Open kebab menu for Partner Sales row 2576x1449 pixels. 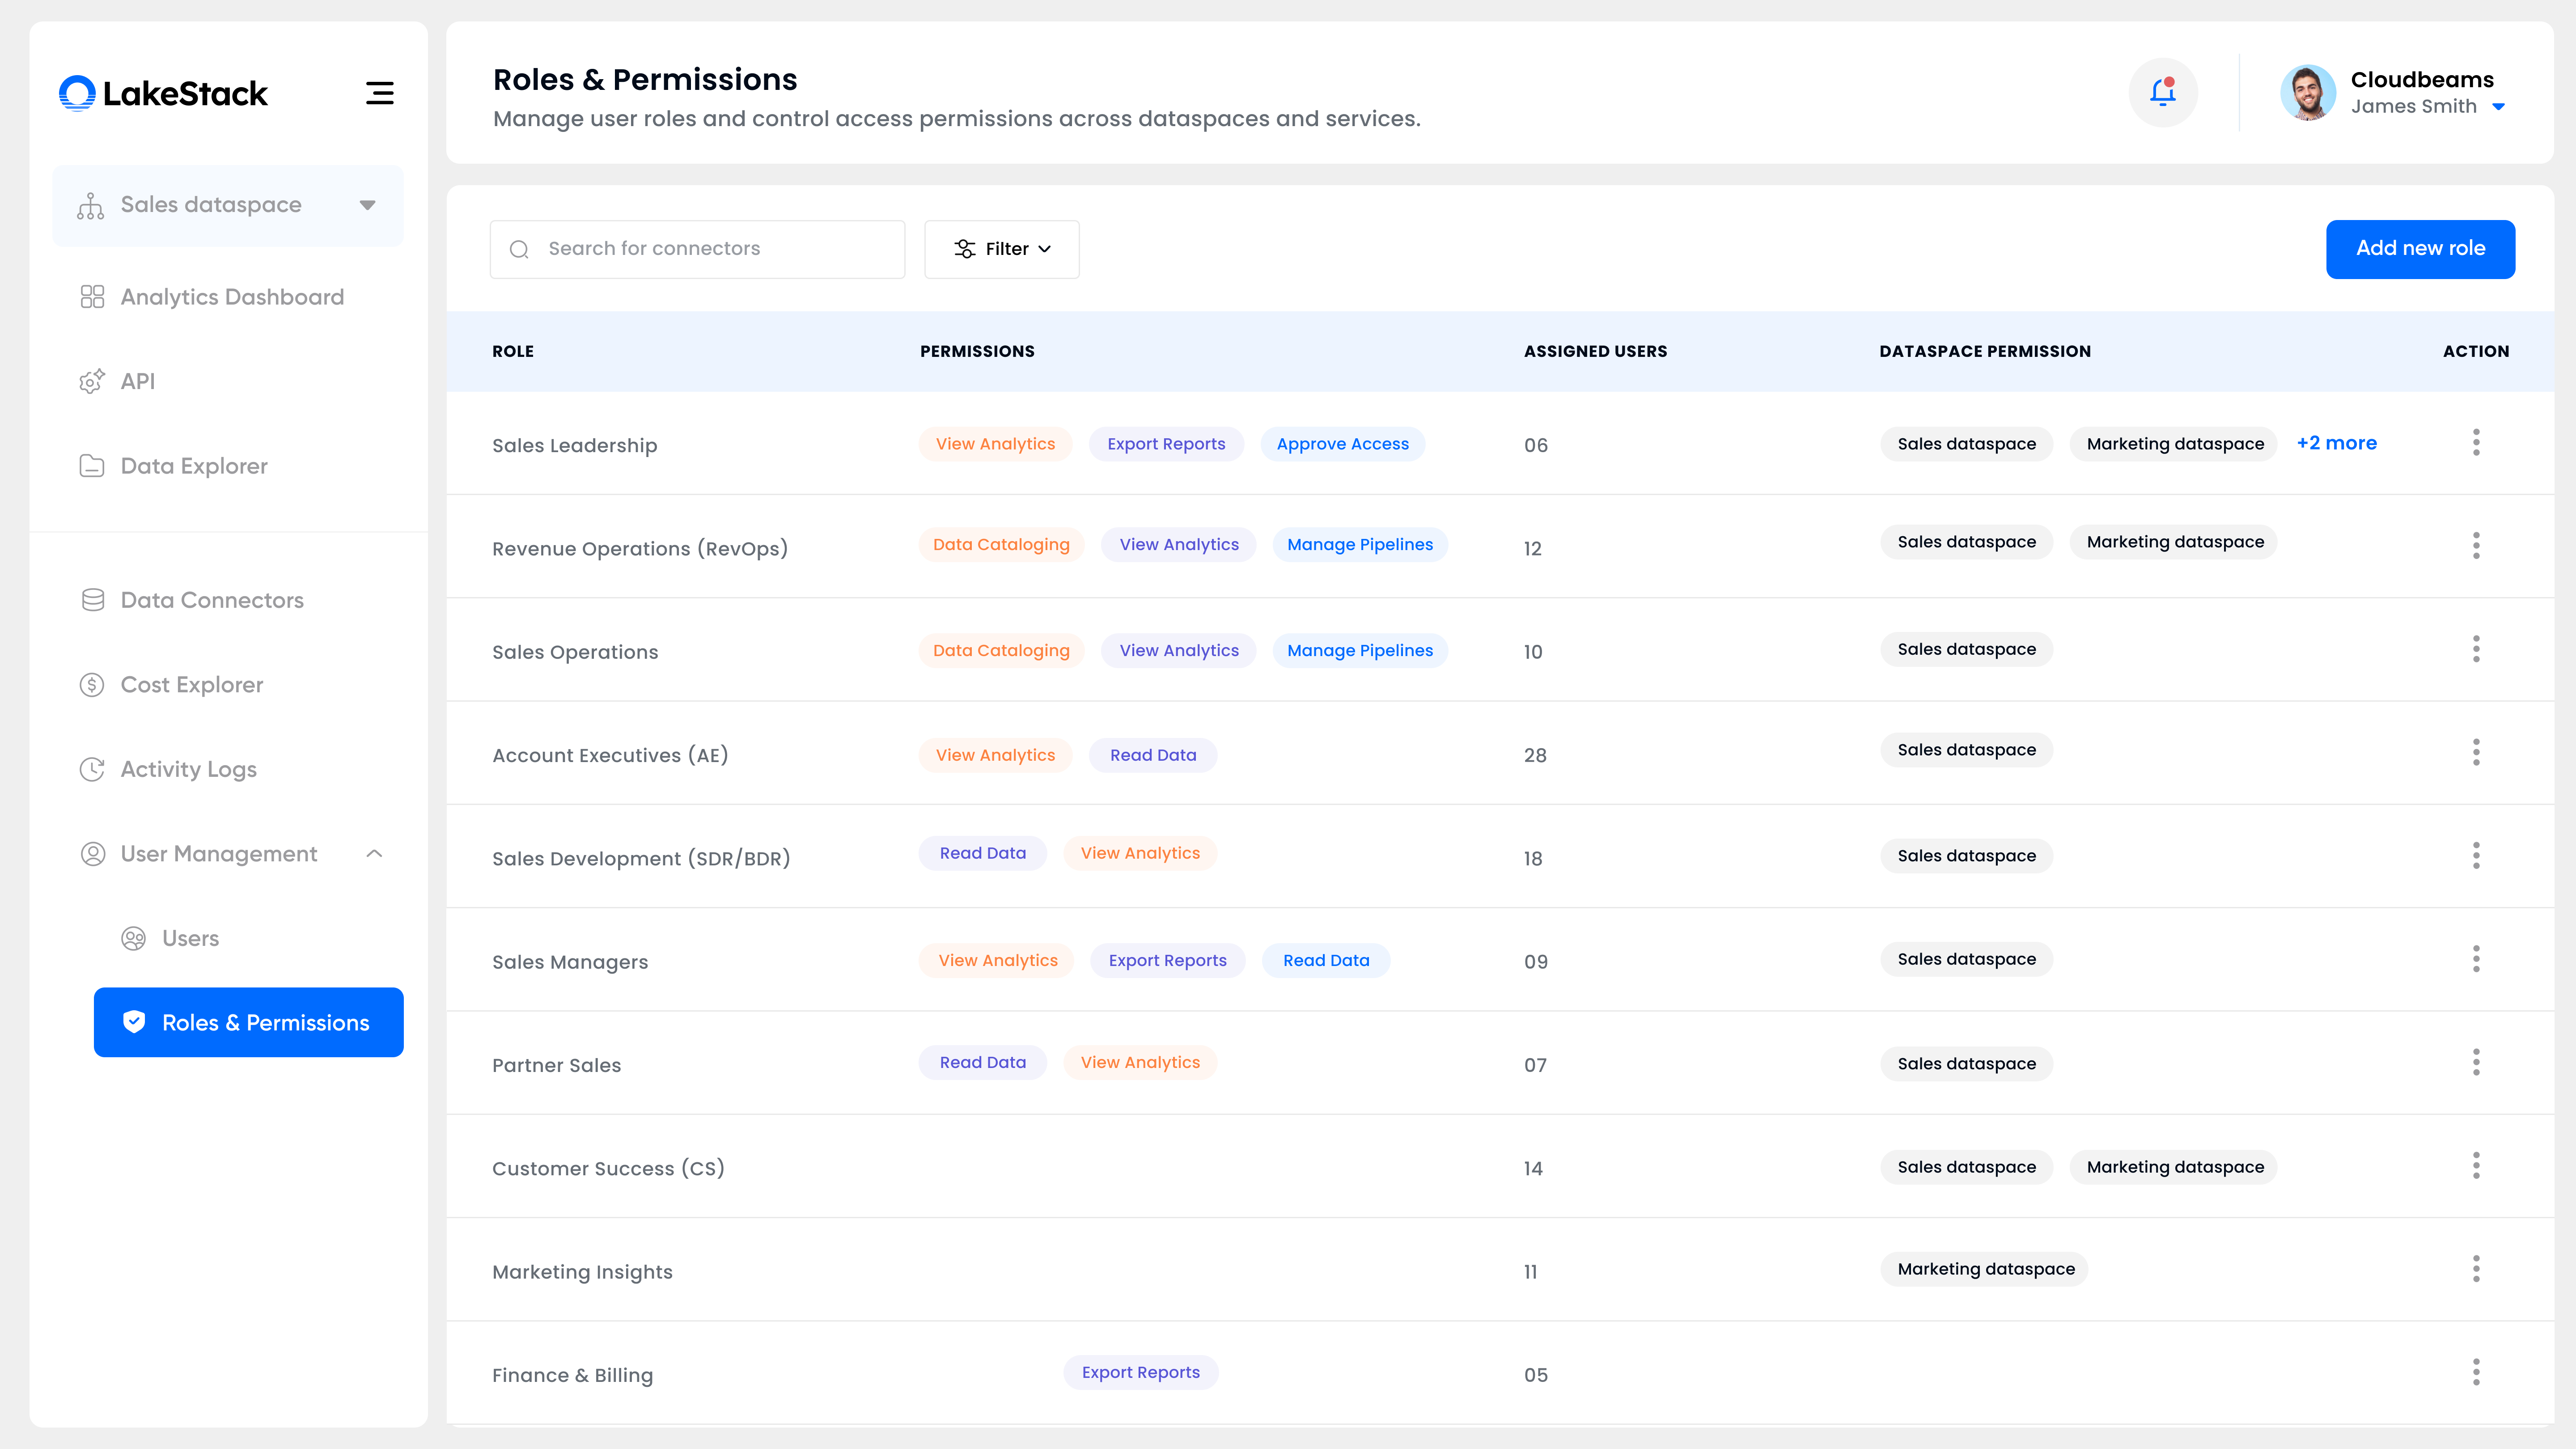(2475, 1063)
